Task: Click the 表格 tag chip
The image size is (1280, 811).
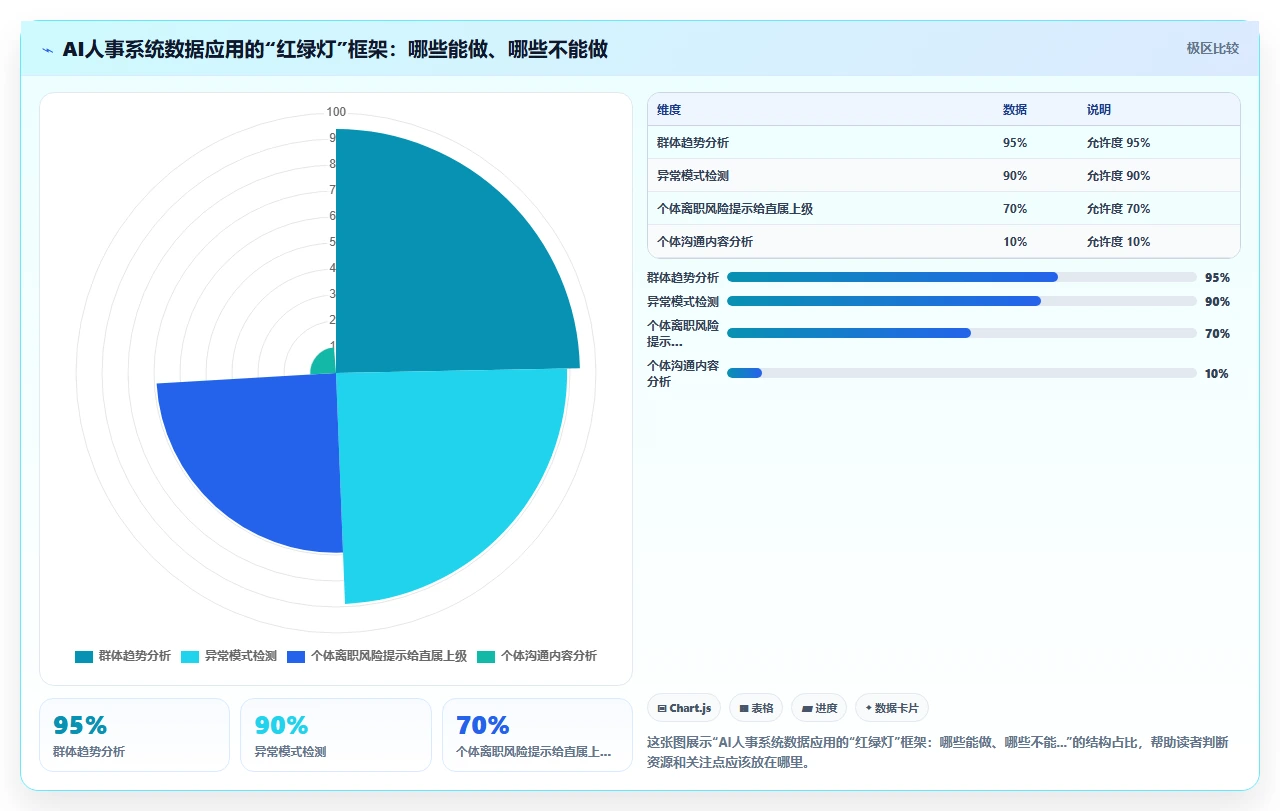Action: point(756,708)
